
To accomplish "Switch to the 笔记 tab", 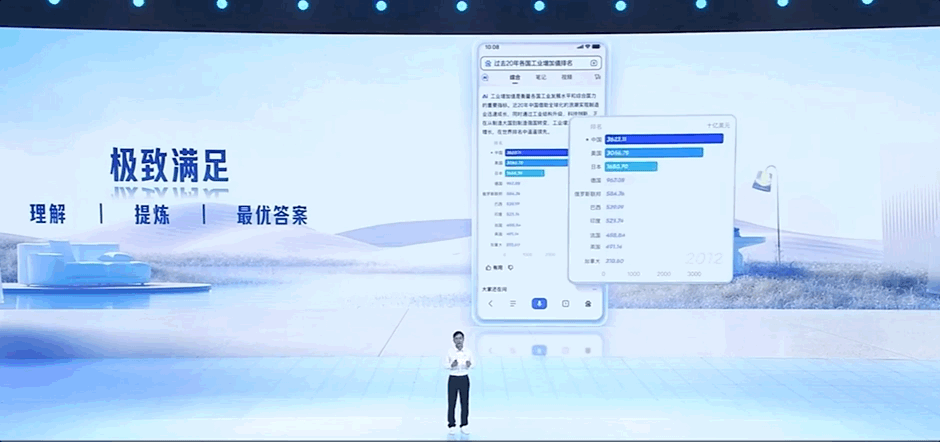I will click(541, 77).
